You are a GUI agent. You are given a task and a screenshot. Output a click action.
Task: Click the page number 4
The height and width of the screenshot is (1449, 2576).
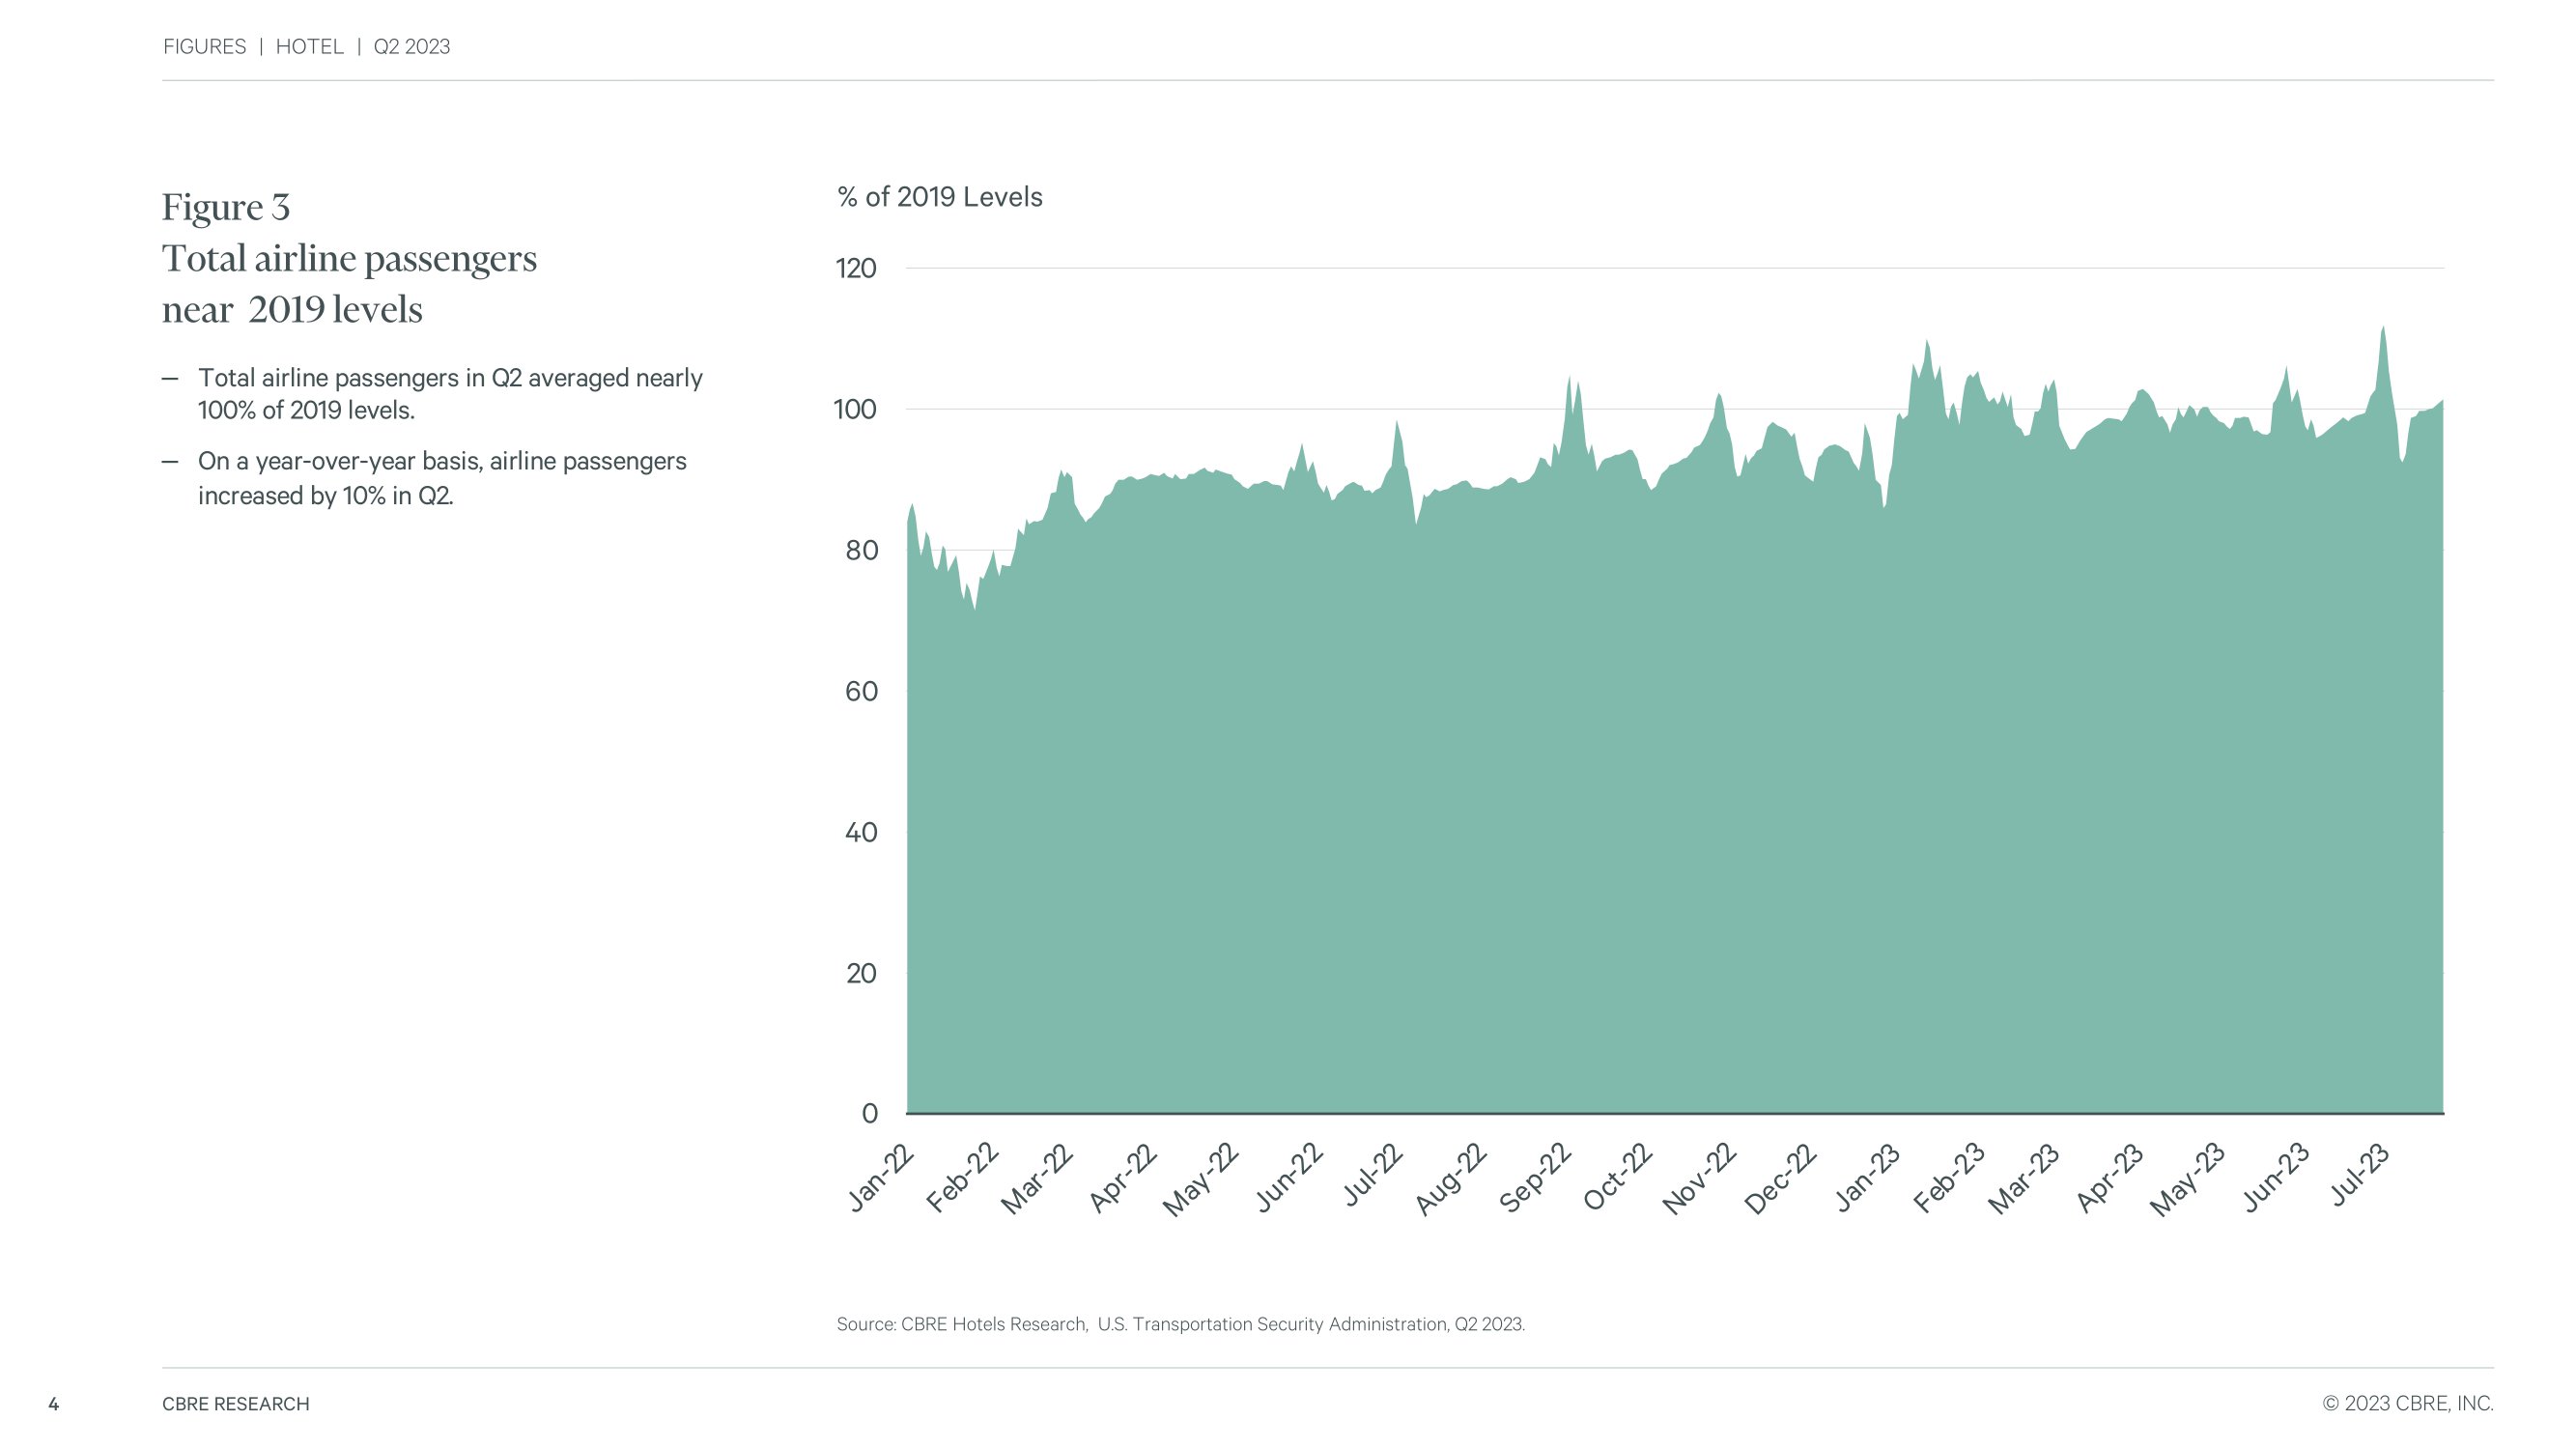pyautogui.click(x=53, y=1405)
